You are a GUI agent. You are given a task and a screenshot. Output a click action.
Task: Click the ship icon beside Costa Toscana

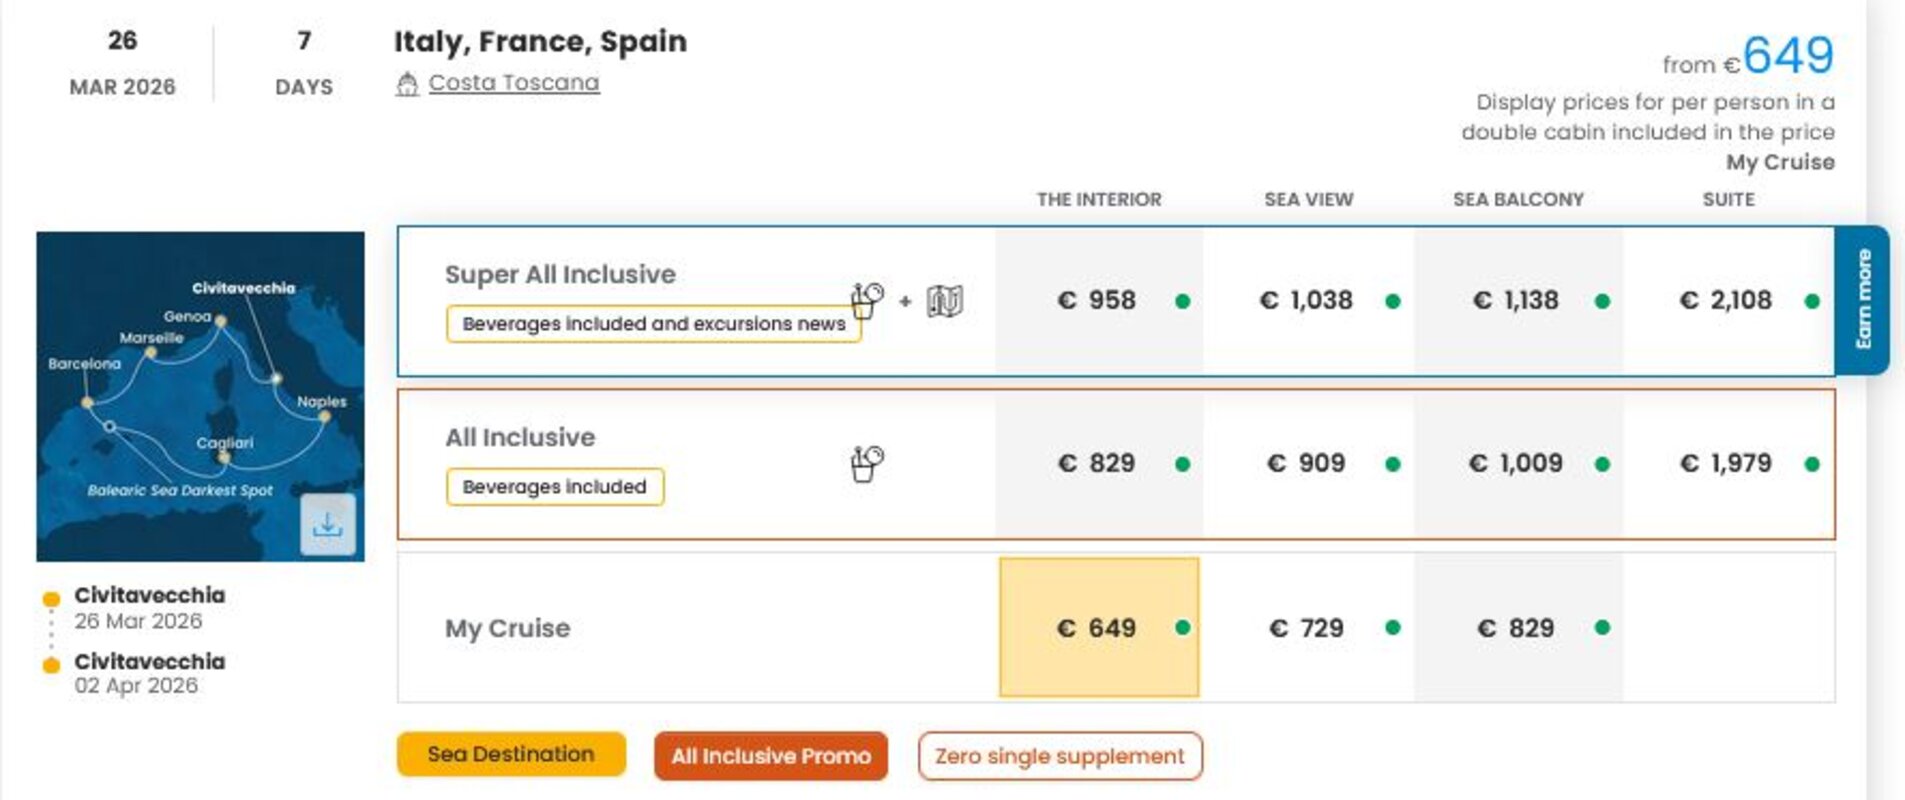(407, 83)
